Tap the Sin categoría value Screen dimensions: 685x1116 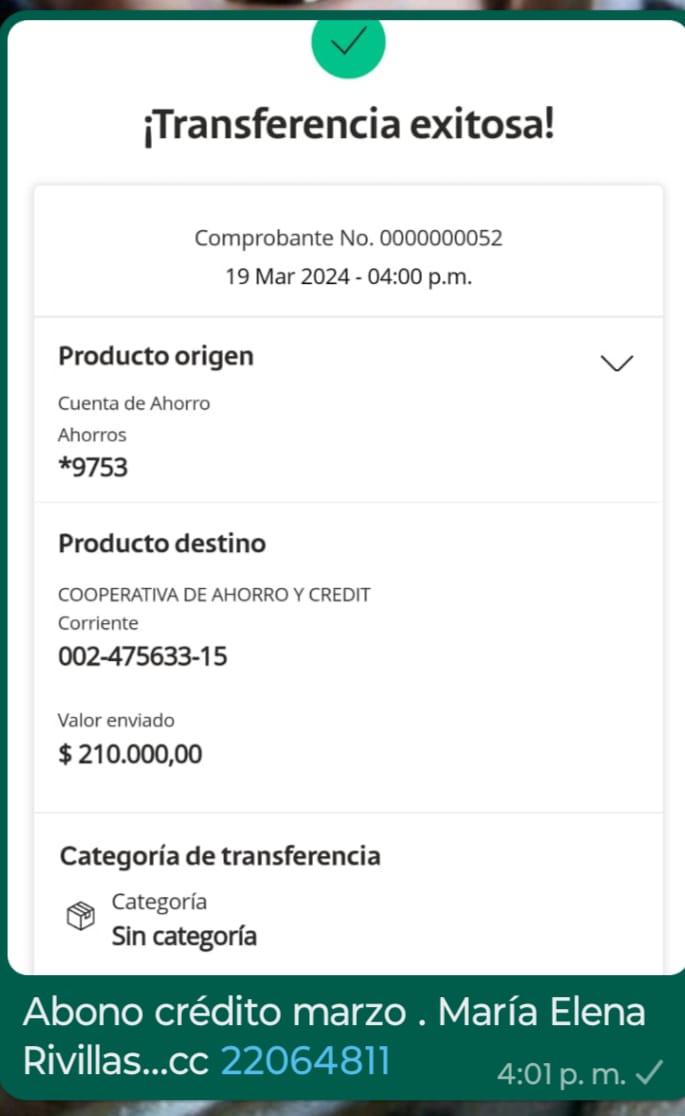pyautogui.click(x=184, y=937)
